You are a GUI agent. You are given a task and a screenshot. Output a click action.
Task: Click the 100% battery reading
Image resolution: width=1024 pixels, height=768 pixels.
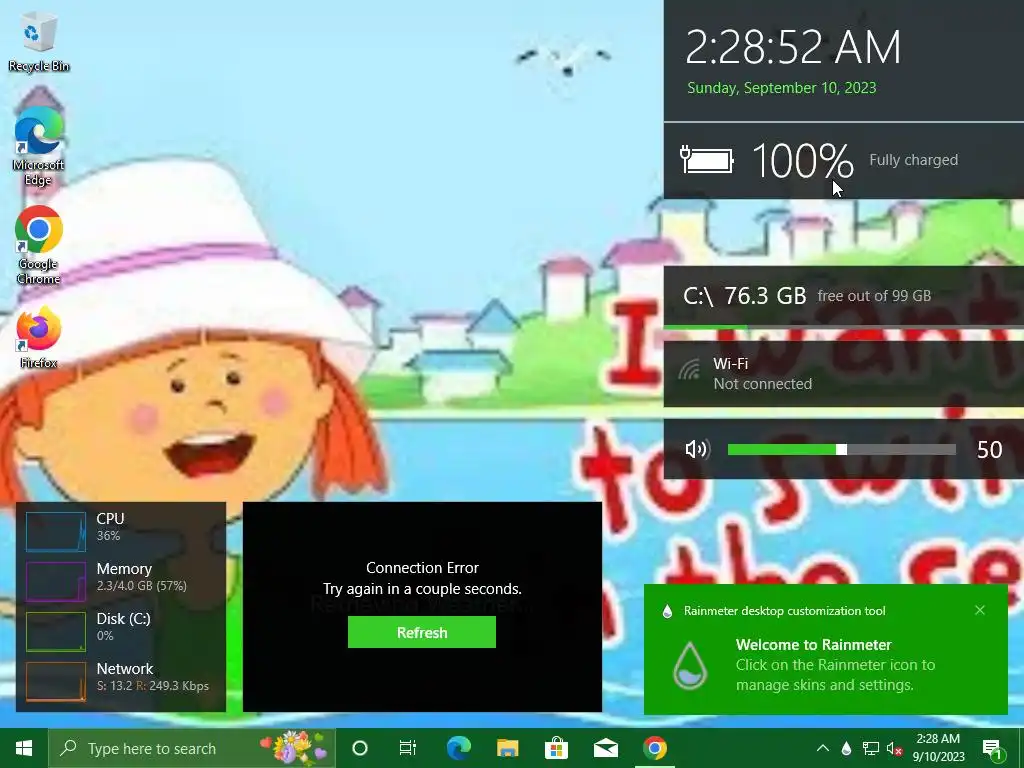coord(803,161)
